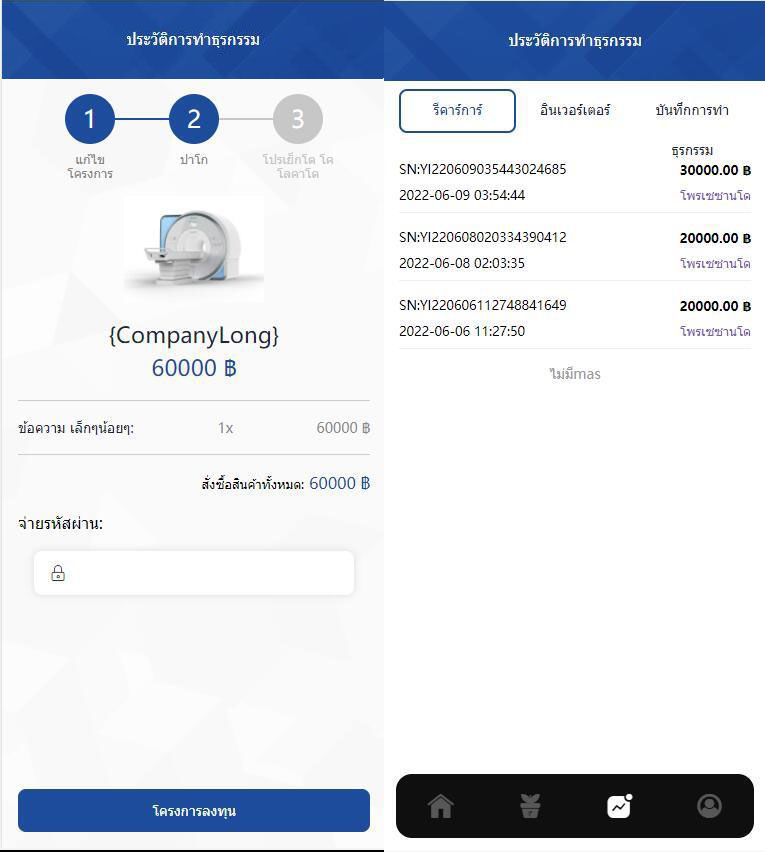Click status link on 2022-06-08 transaction

(x=715, y=263)
